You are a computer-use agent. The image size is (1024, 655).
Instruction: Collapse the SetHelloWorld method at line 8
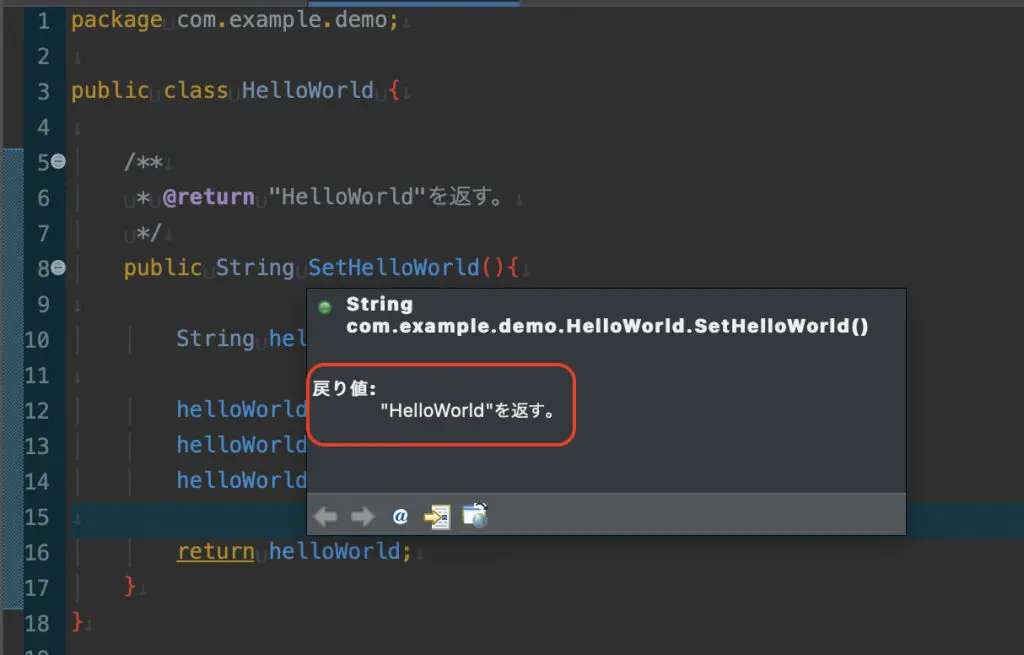pos(58,267)
